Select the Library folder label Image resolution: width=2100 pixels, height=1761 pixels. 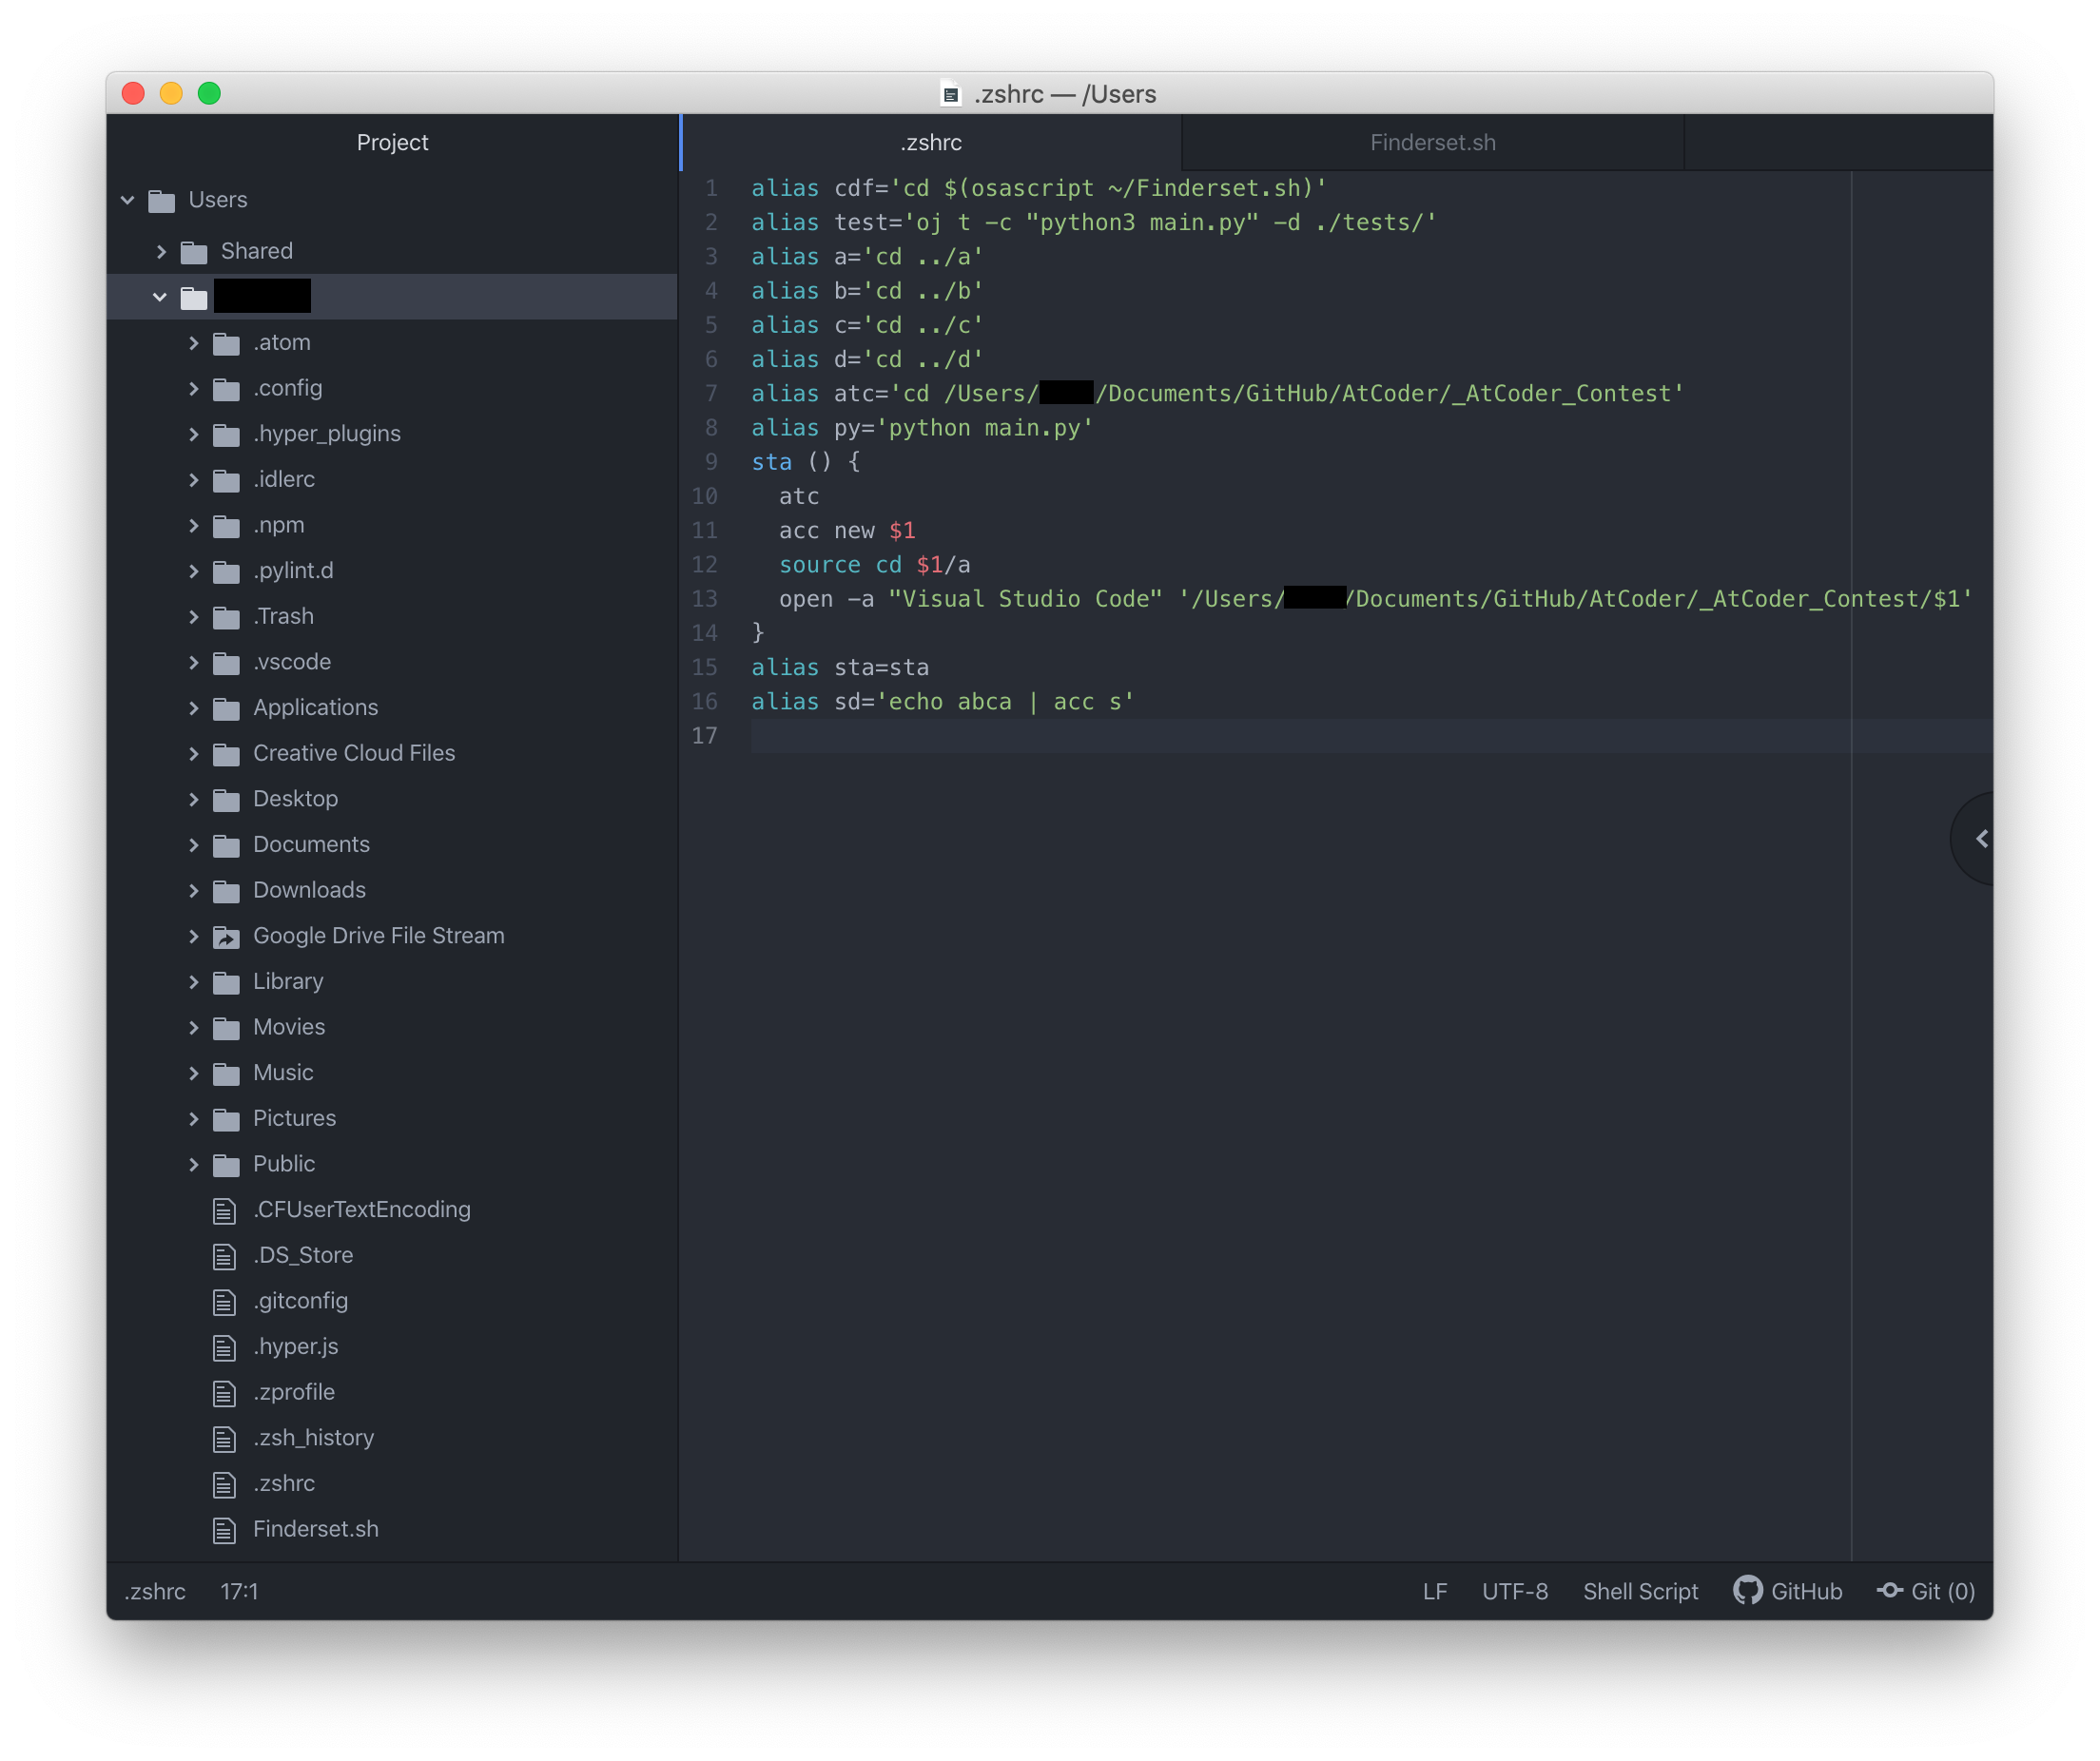(x=288, y=982)
